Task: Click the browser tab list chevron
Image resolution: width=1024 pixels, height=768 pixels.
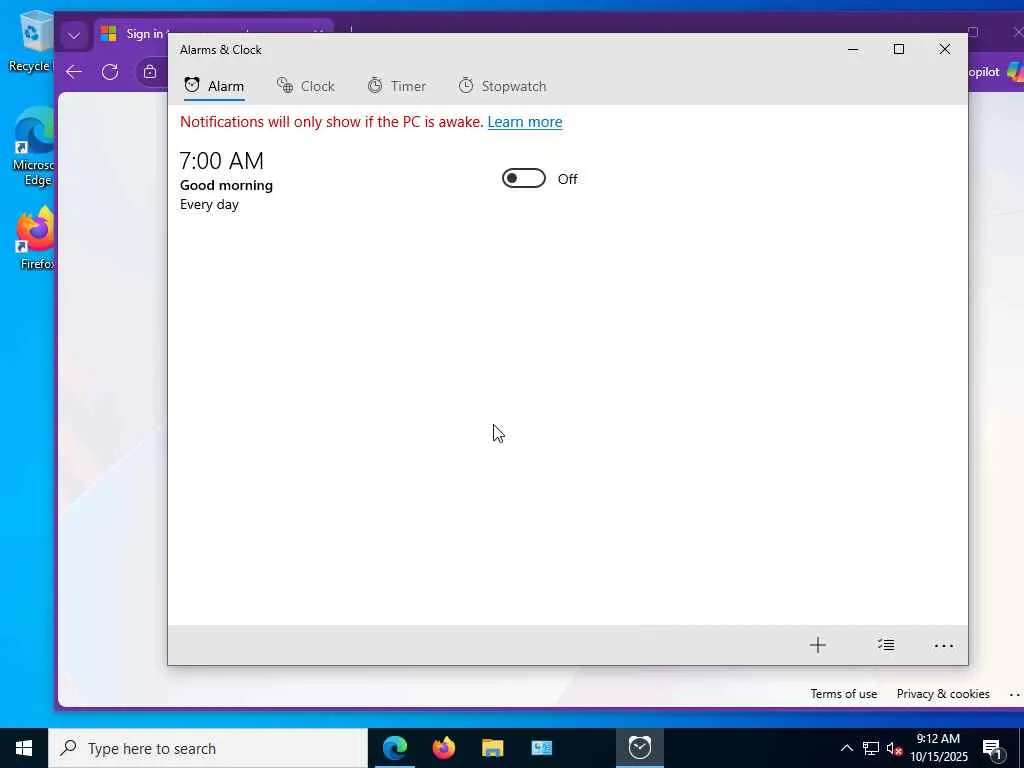Action: point(74,35)
